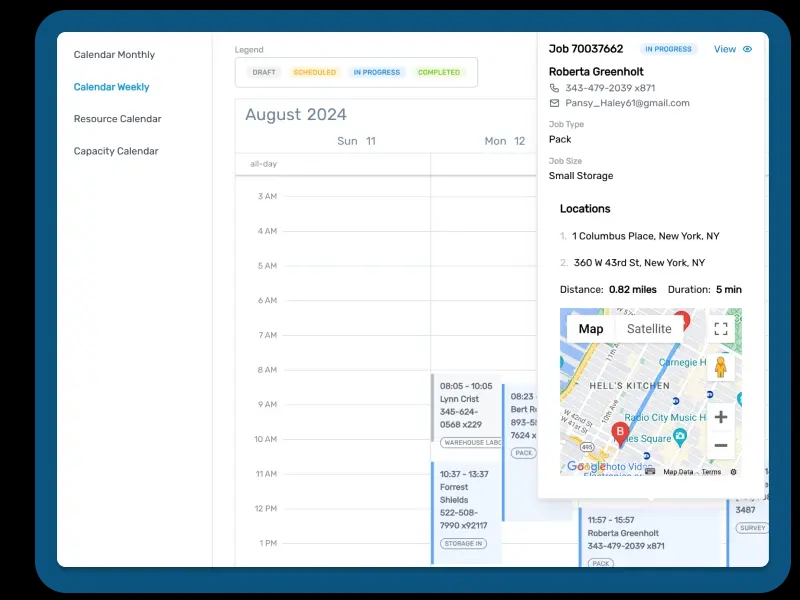This screenshot has height=600, width=800.
Task: Click the Times Square camera map icon
Action: pyautogui.click(x=680, y=436)
